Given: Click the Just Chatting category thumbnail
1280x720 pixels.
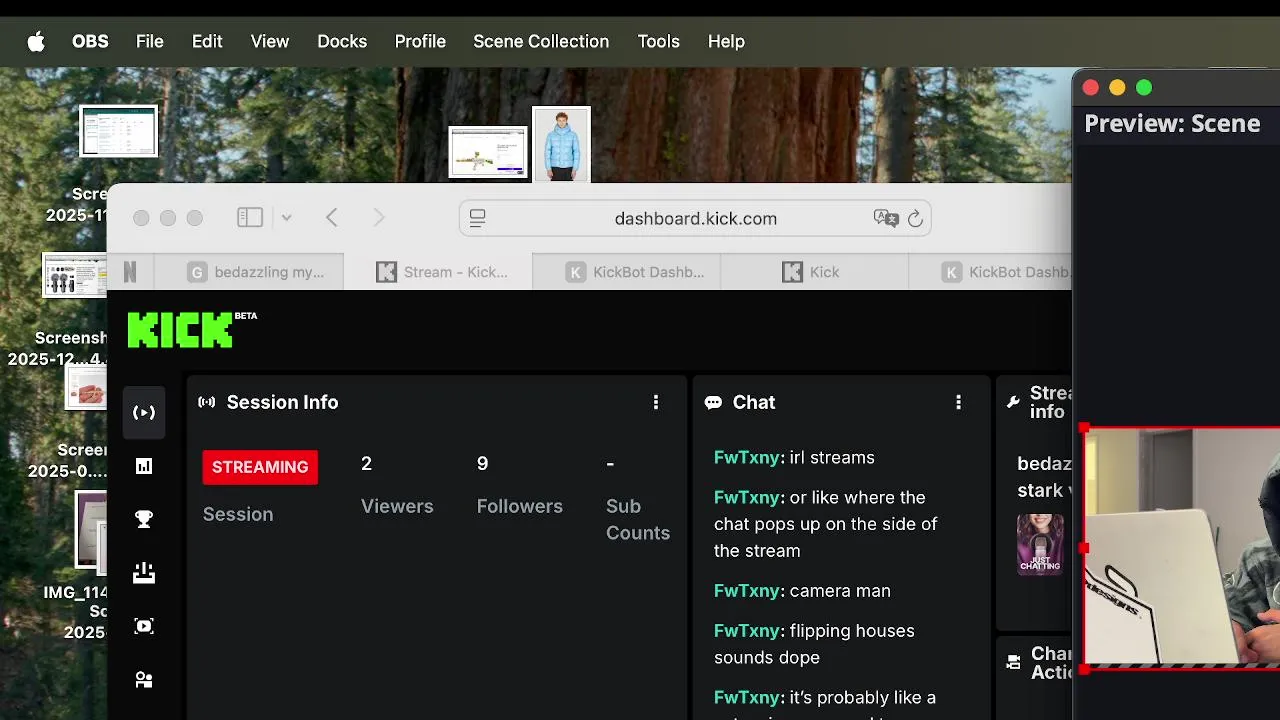Looking at the screenshot, I should tap(1040, 544).
